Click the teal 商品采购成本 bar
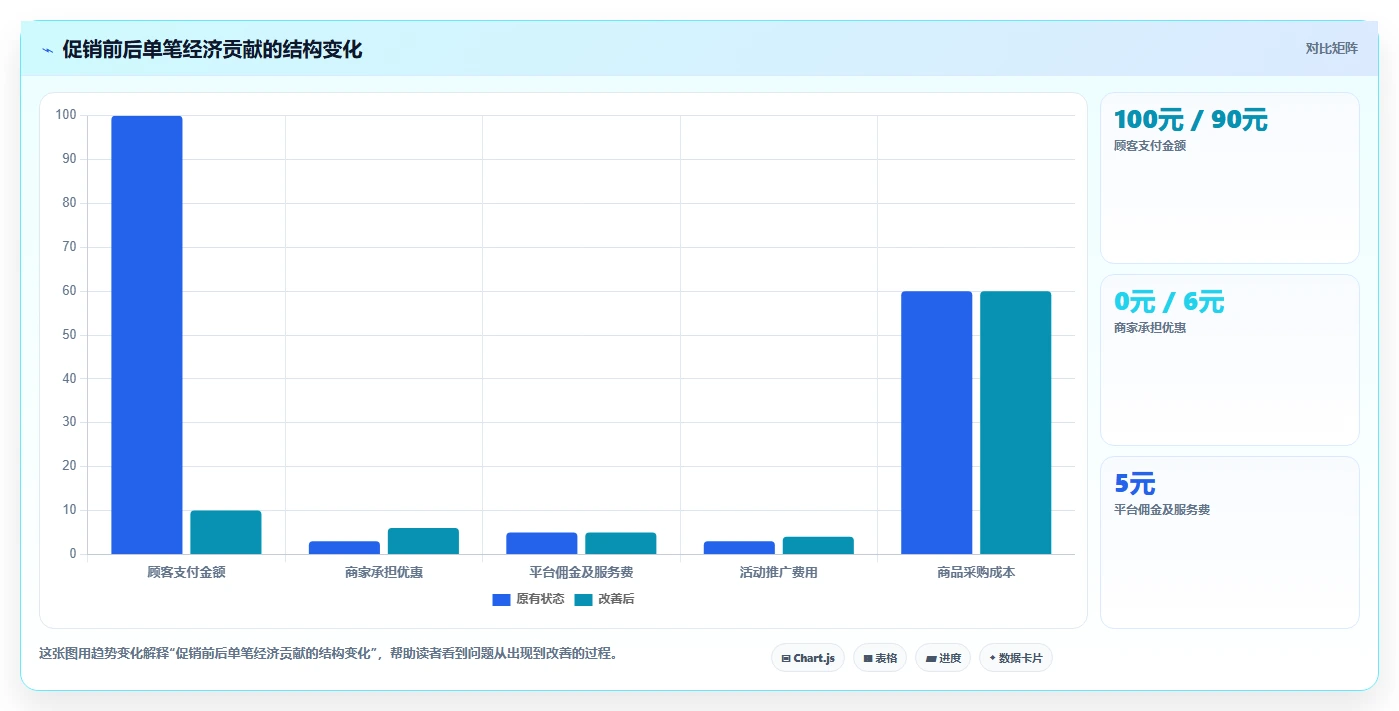Image resolution: width=1399 pixels, height=711 pixels. click(x=1016, y=423)
